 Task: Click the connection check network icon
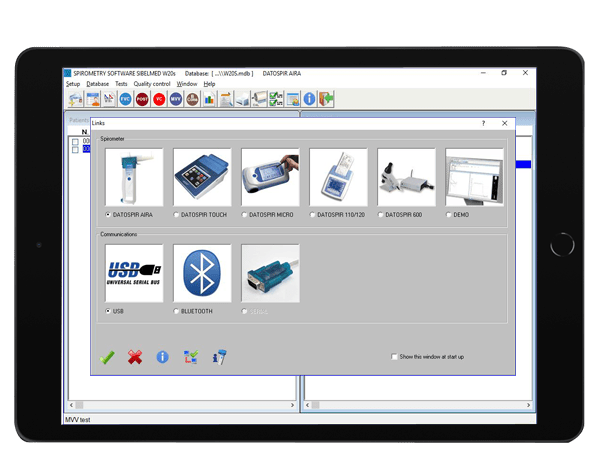coord(191,357)
